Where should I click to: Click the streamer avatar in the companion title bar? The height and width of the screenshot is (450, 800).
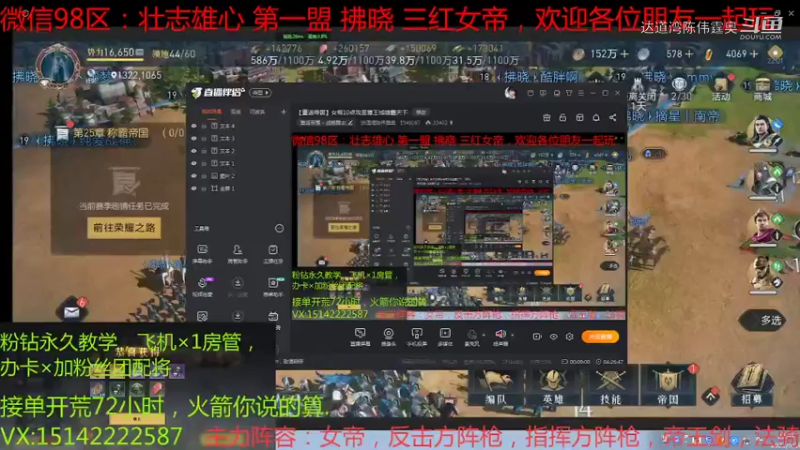(510, 93)
